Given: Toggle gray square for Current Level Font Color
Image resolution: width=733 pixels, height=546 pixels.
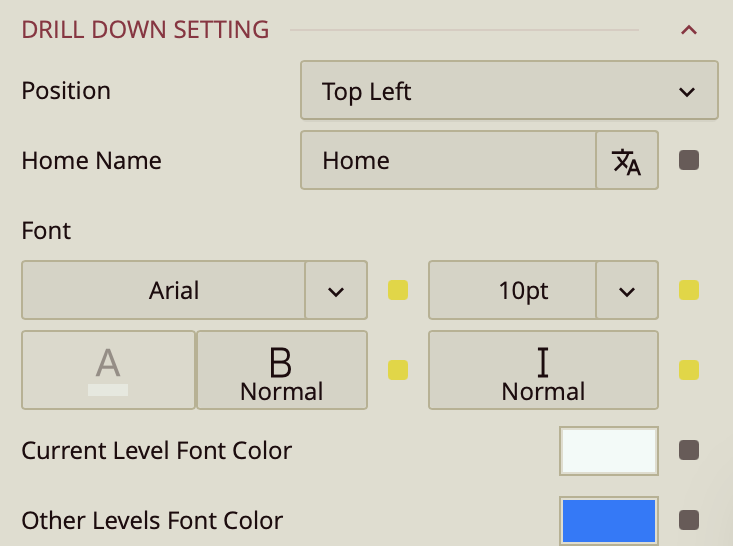Looking at the screenshot, I should tap(689, 450).
